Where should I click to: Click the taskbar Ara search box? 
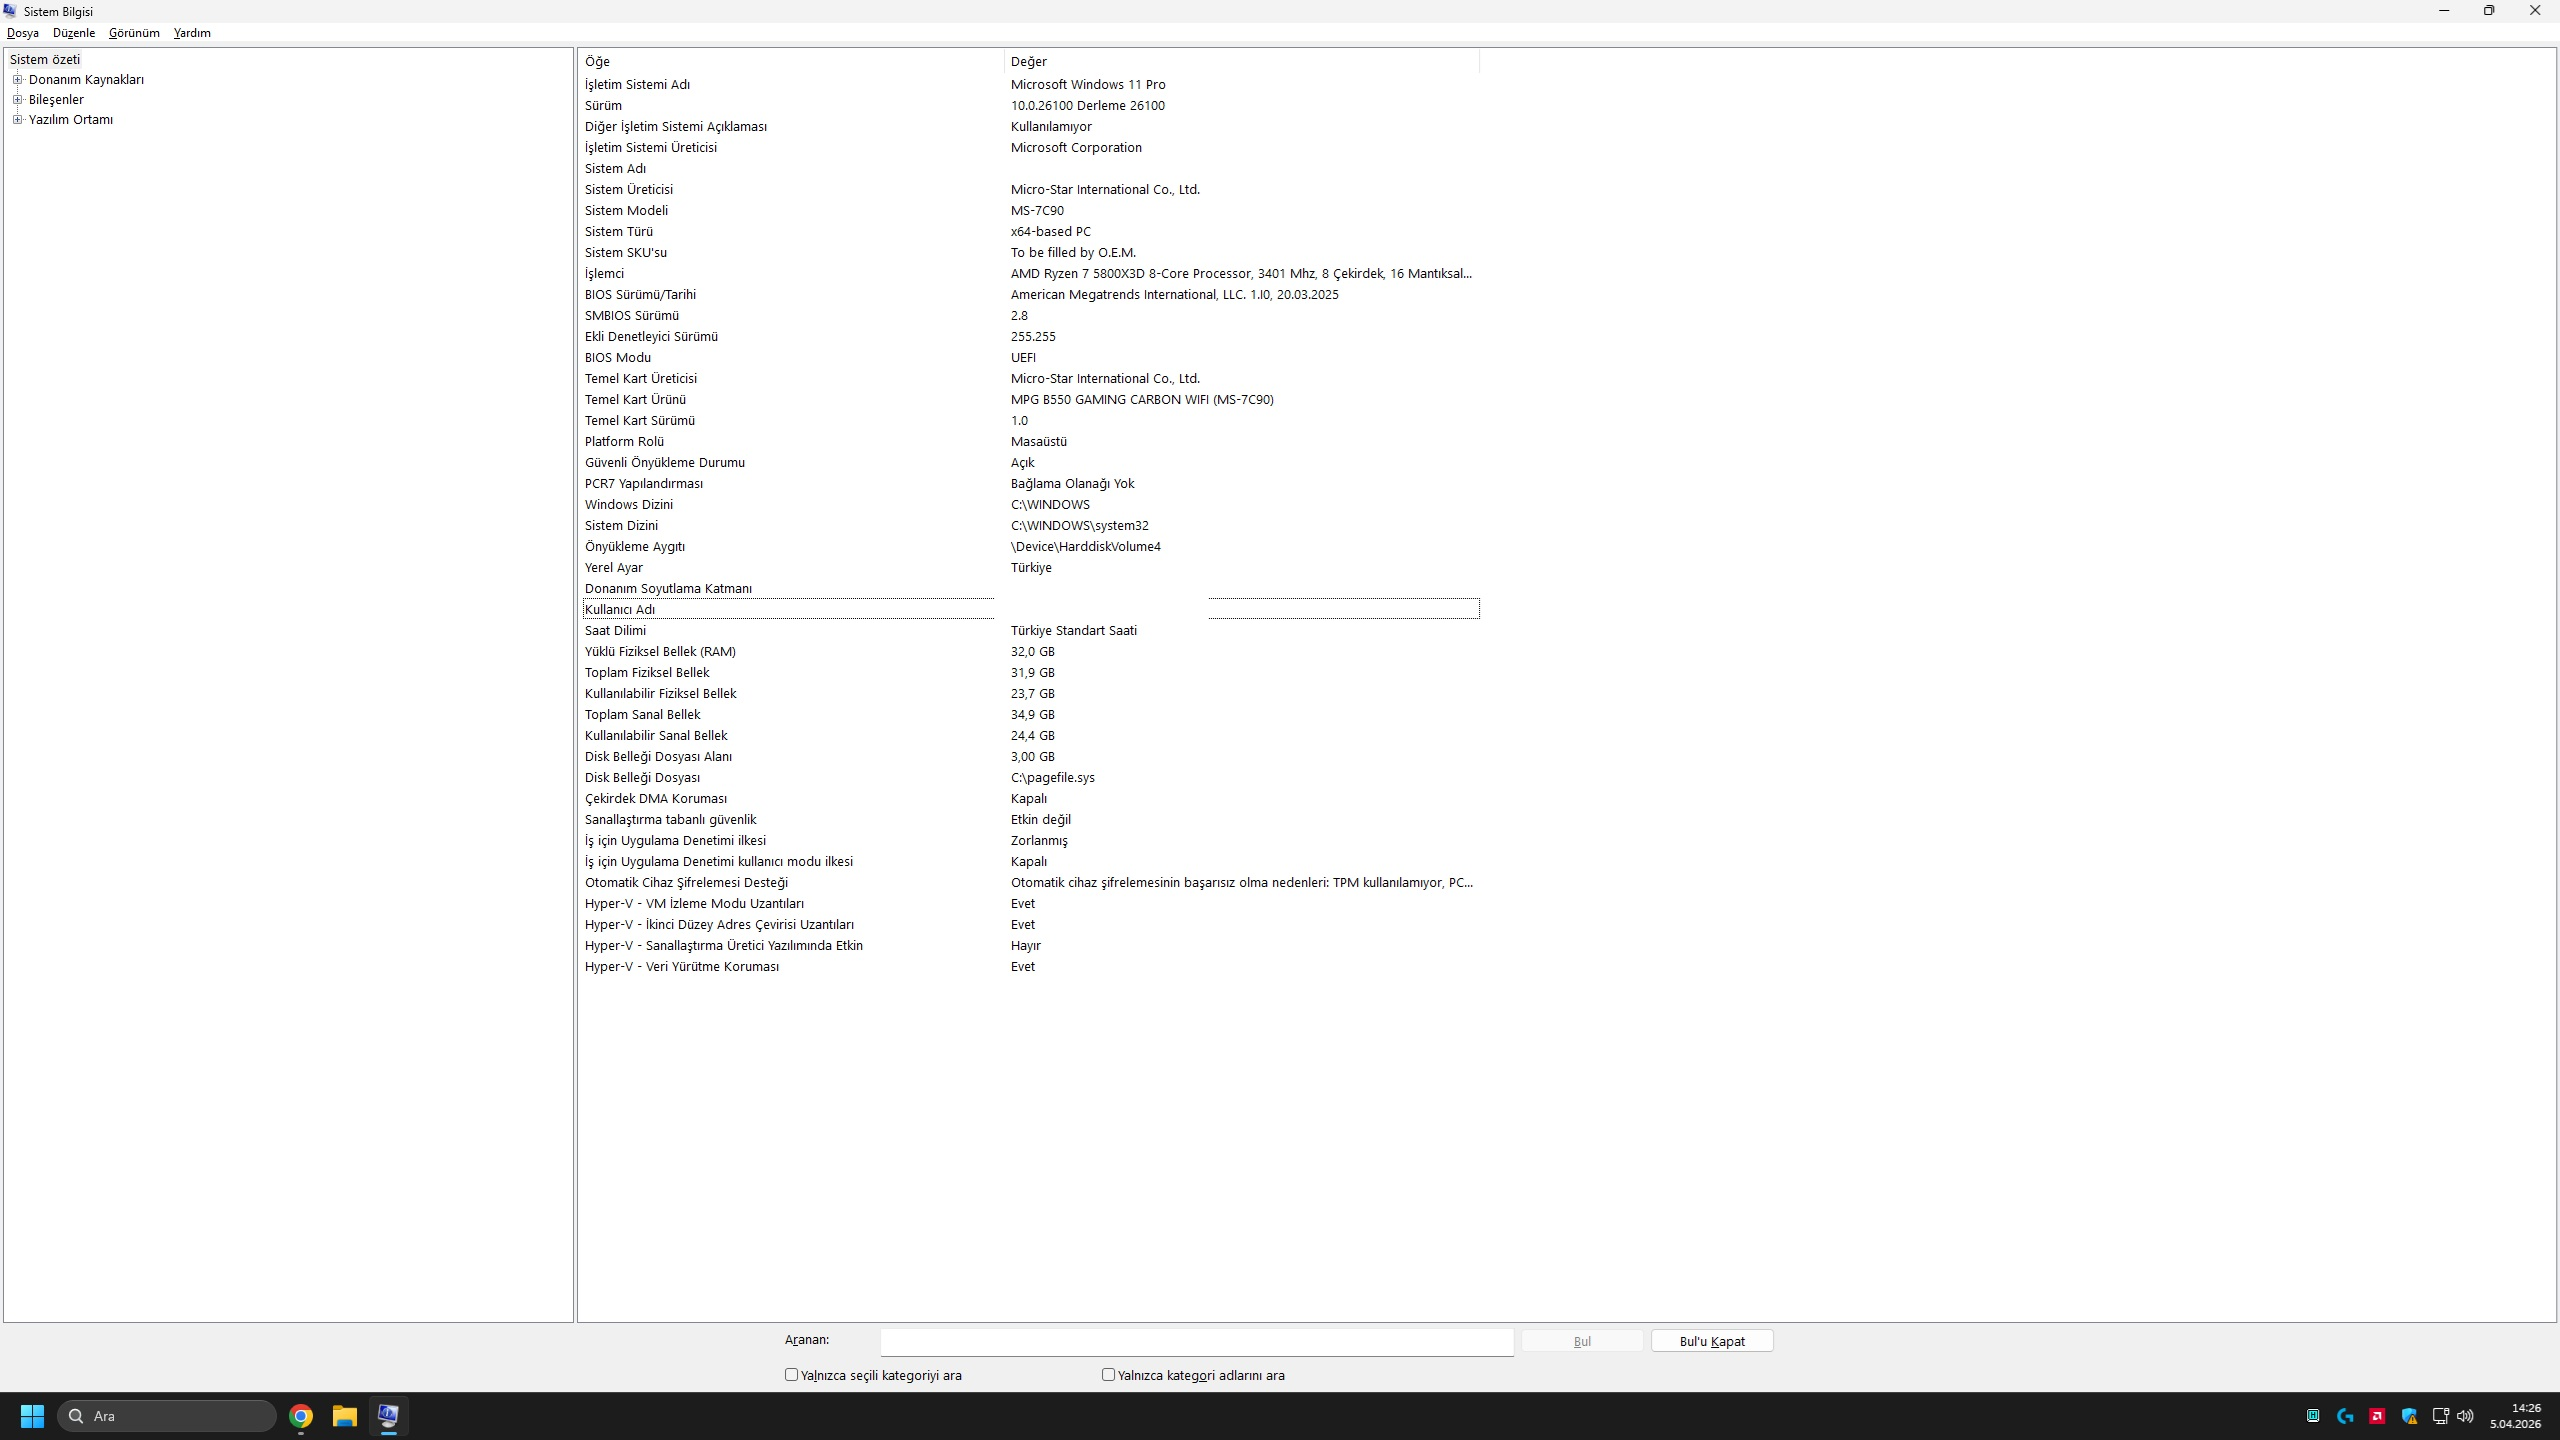coord(167,1416)
